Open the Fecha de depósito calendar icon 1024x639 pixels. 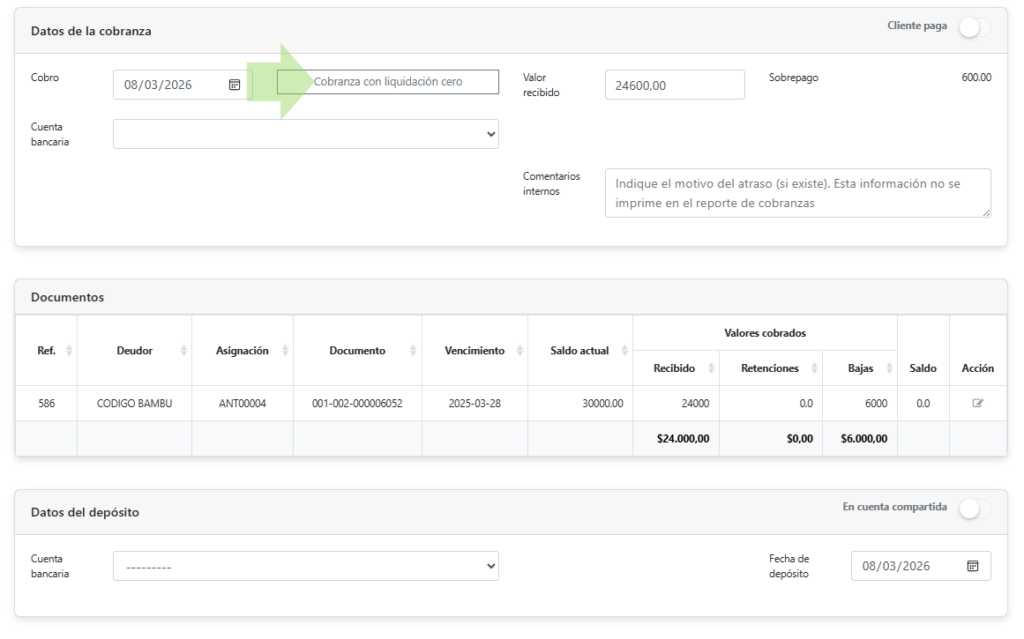(972, 566)
